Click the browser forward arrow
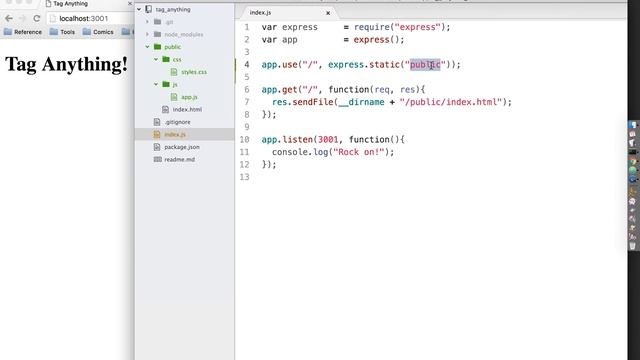 22,18
